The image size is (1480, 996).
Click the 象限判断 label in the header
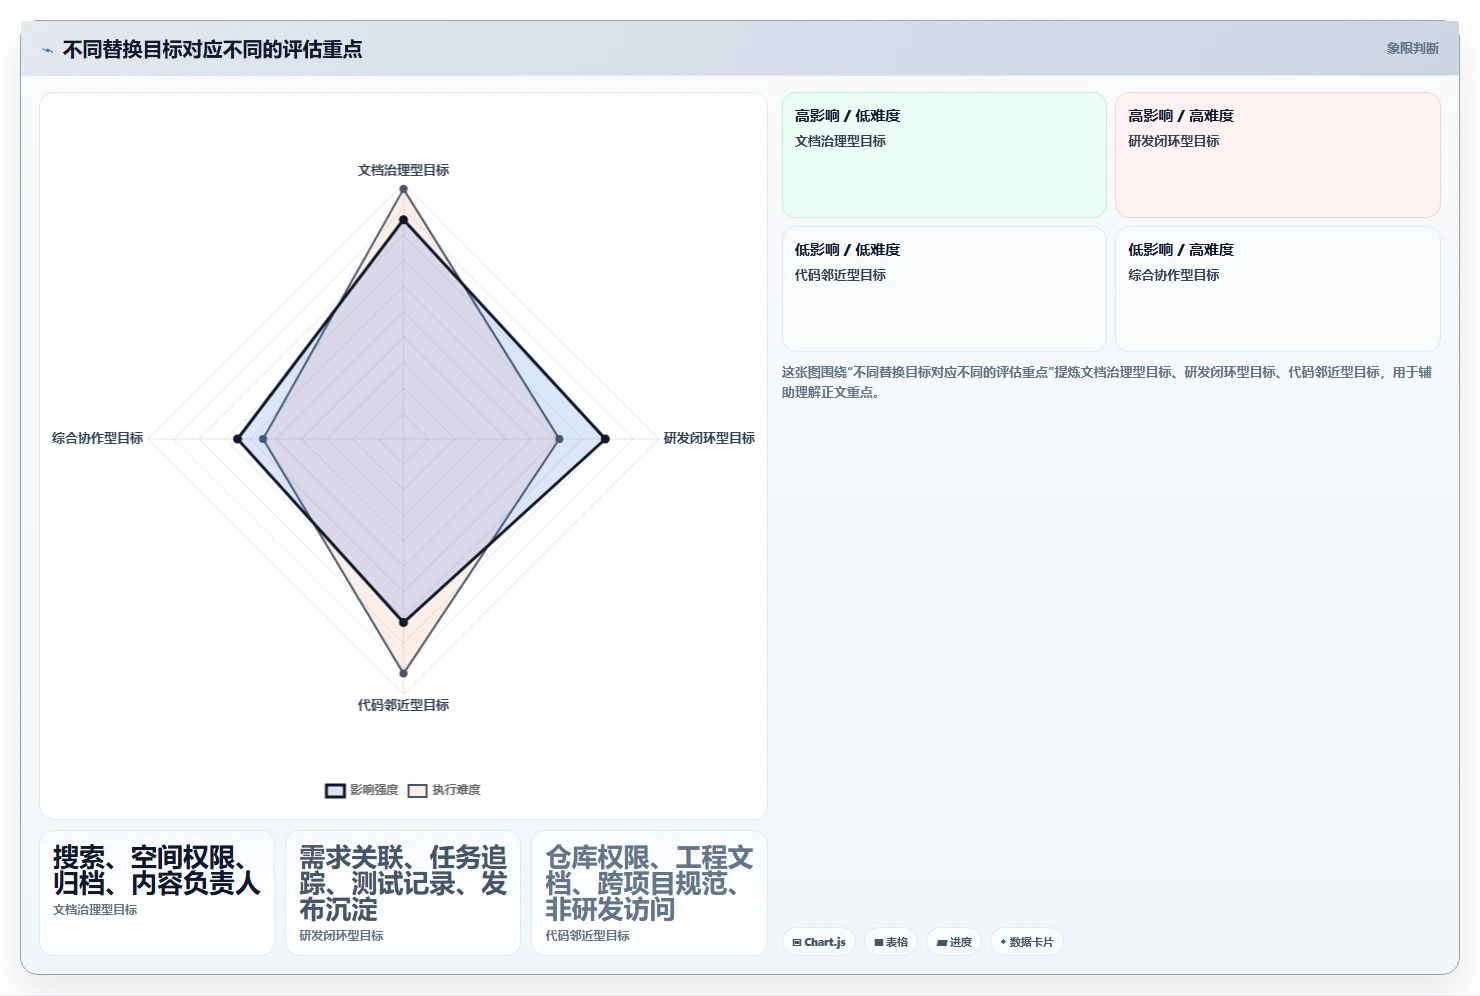pyautogui.click(x=1412, y=48)
